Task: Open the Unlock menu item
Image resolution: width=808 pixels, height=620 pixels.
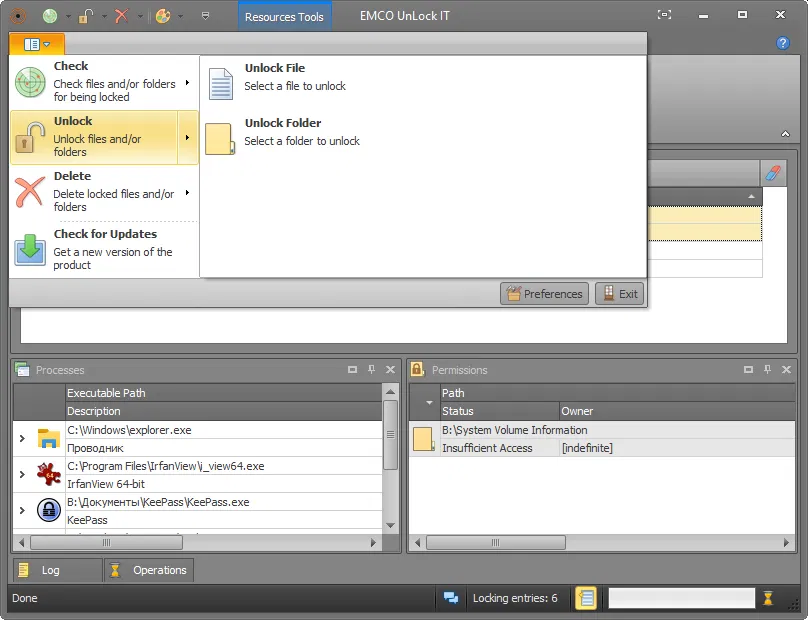Action: click(x=104, y=137)
